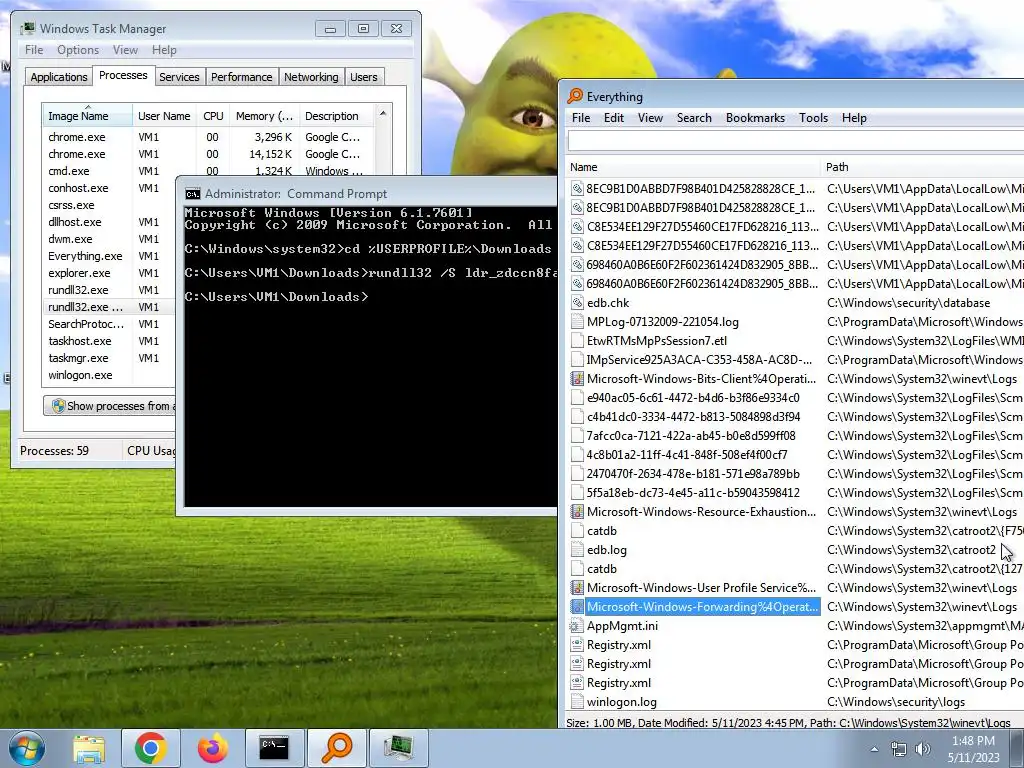Image resolution: width=1024 pixels, height=768 pixels.
Task: Select the edb.chk file icon
Action: [x=577, y=302]
